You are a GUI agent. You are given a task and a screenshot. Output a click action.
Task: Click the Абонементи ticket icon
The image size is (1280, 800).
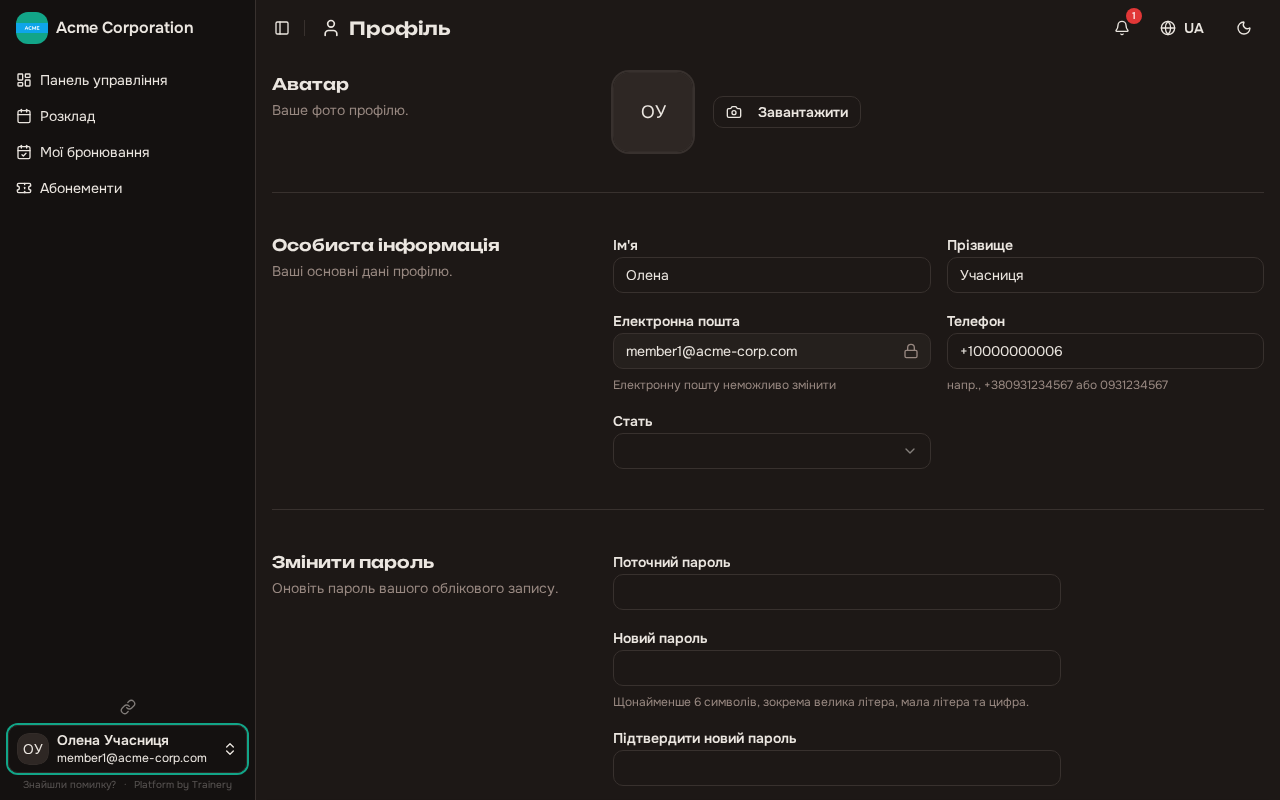[24, 188]
